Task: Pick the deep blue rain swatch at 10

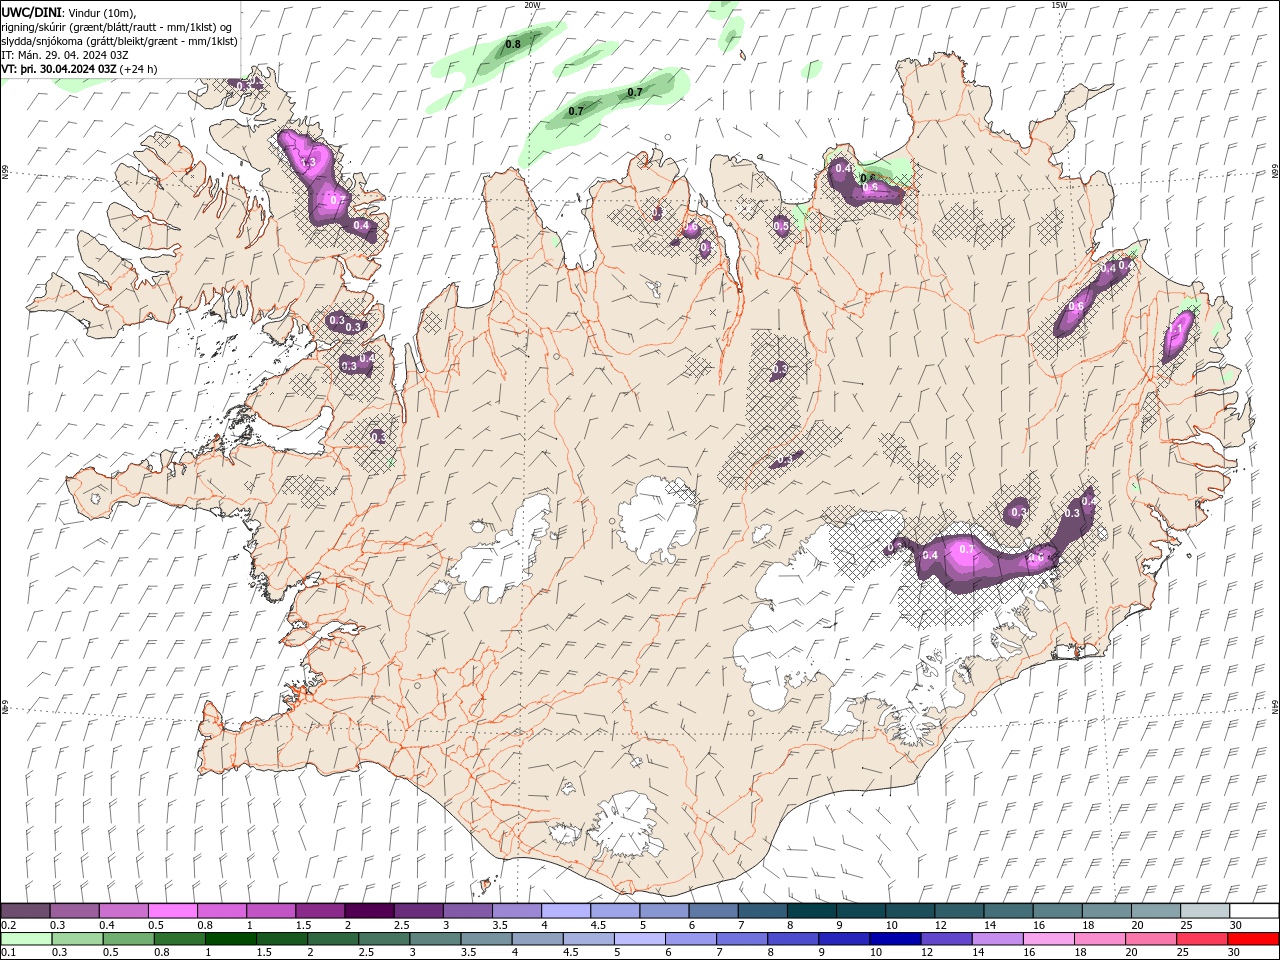Action: click(x=894, y=939)
